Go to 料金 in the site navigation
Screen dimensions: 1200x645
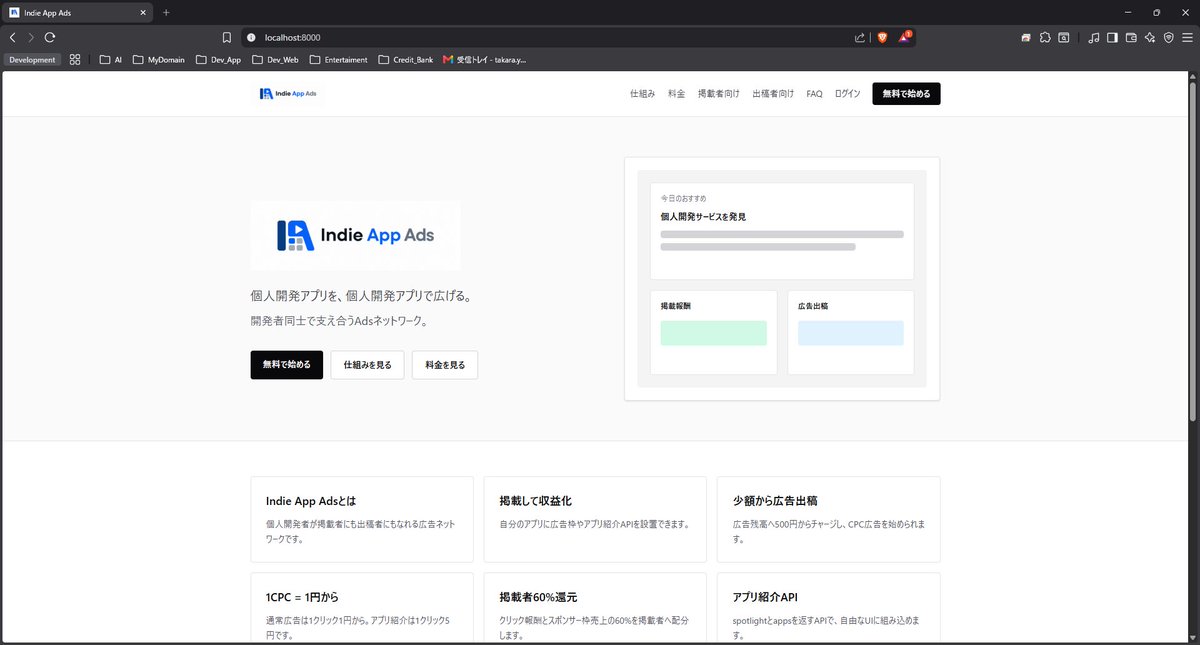[x=676, y=93]
